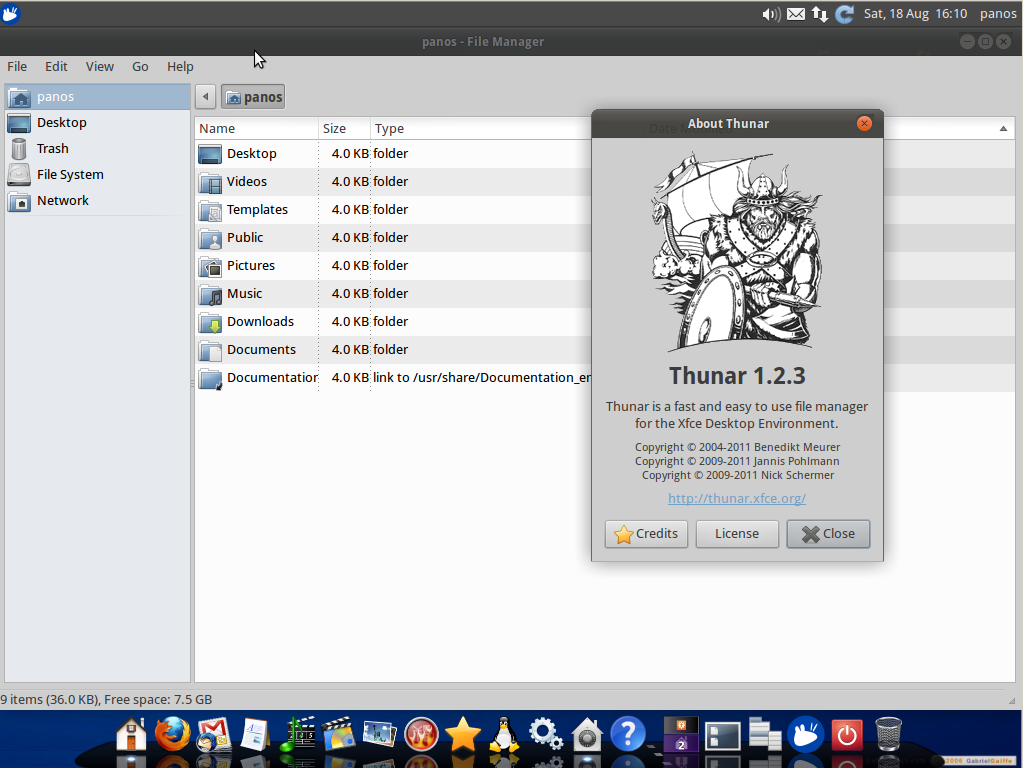Open the document writer dock icon
1023x768 pixels.
[254, 735]
